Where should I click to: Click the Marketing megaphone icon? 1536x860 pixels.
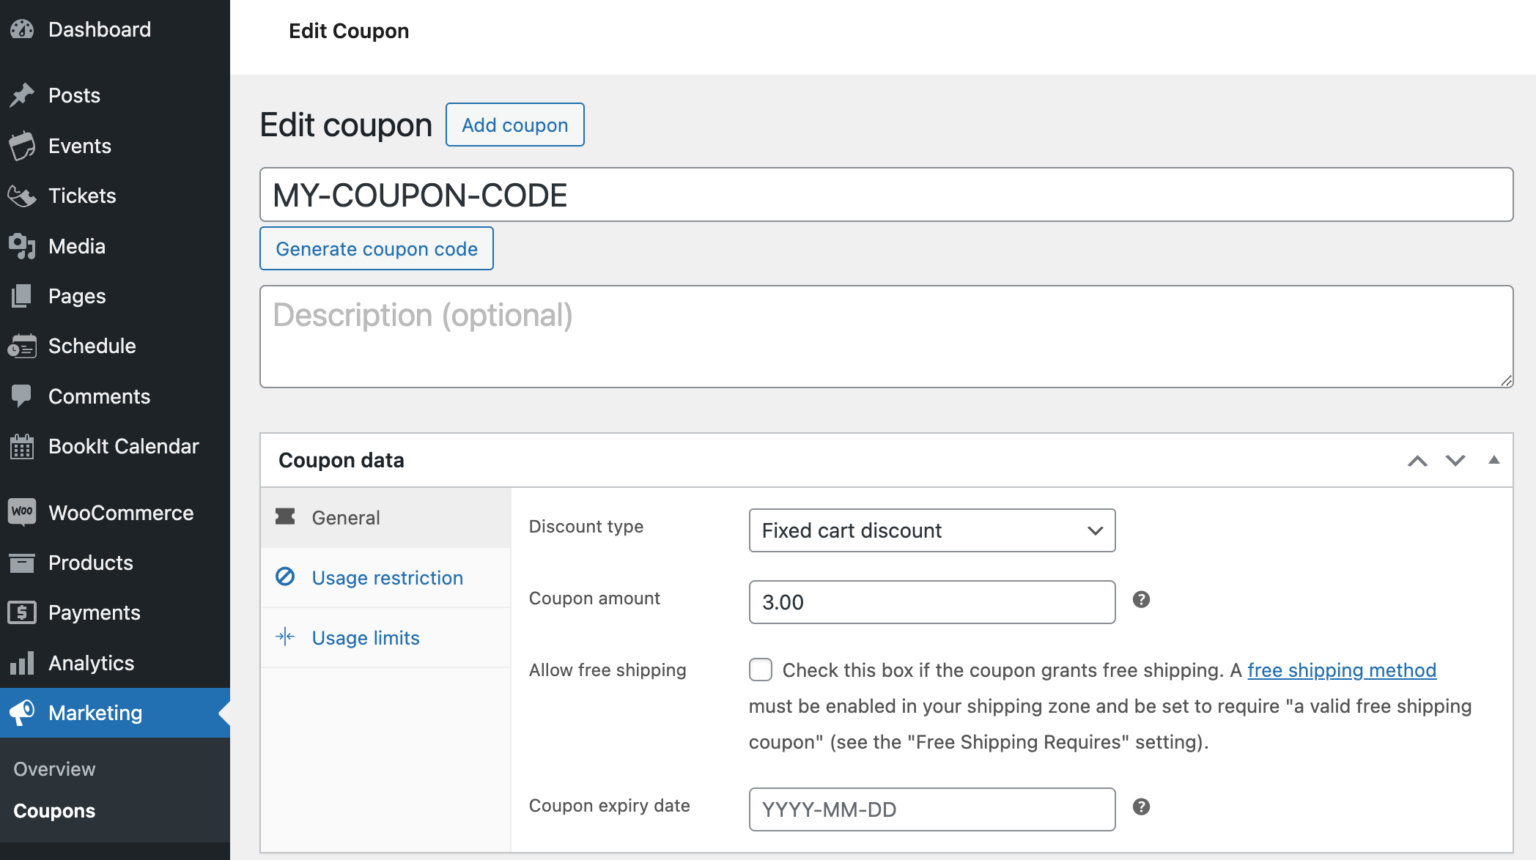[x=22, y=713]
